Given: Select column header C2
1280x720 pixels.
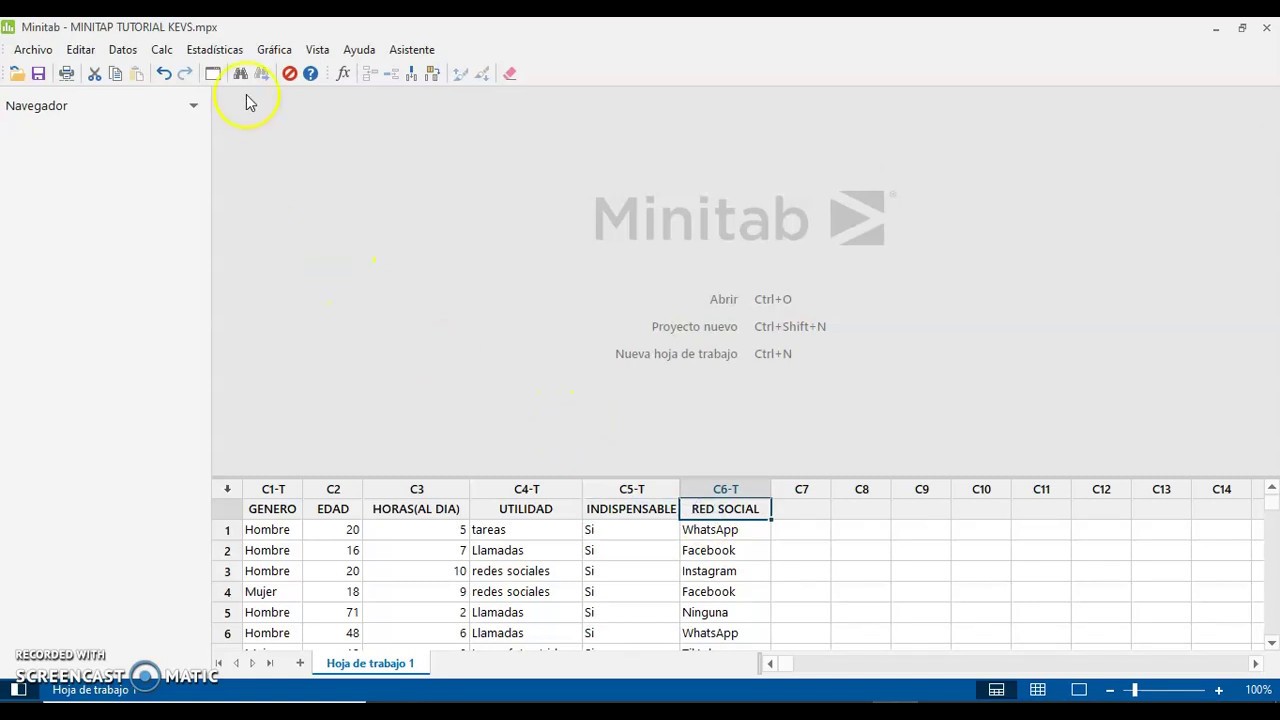Looking at the screenshot, I should pyautogui.click(x=333, y=489).
